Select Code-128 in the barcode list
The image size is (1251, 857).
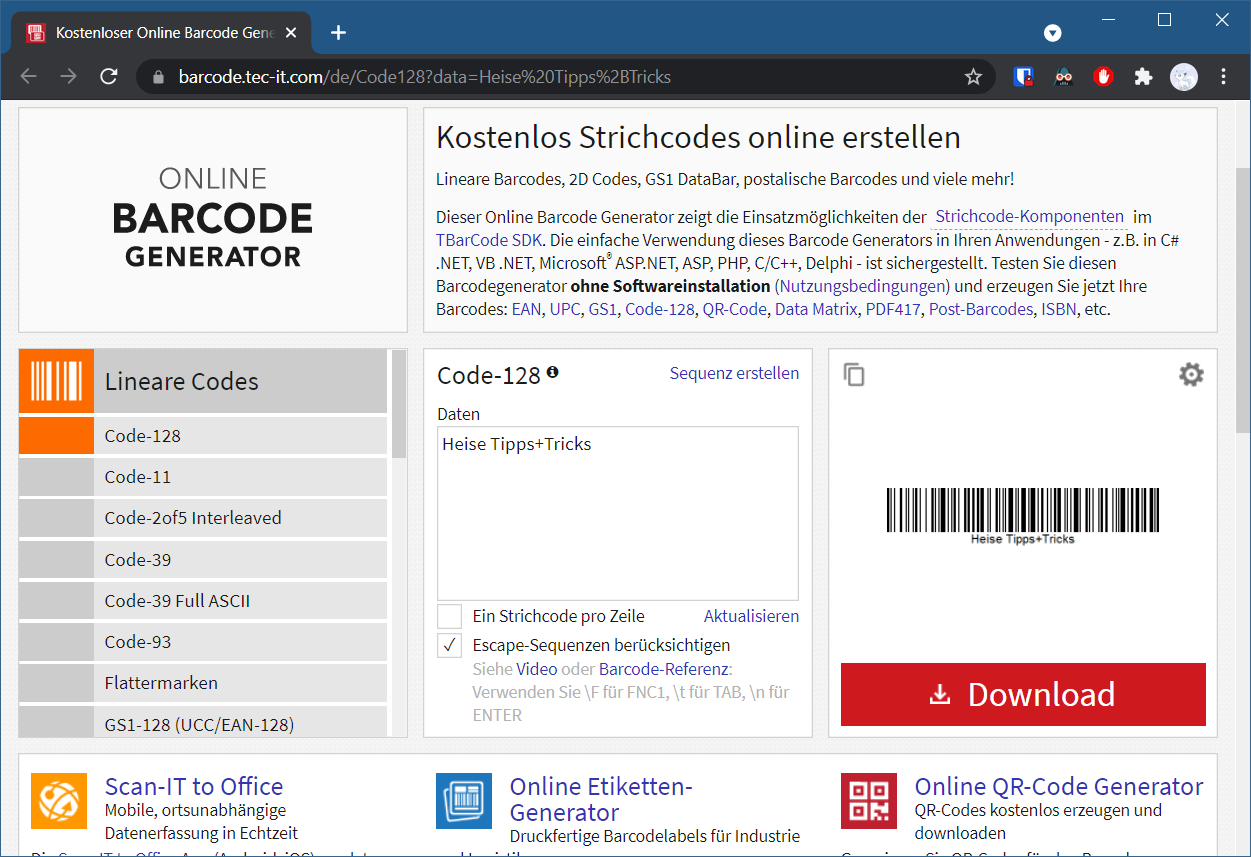(203, 435)
